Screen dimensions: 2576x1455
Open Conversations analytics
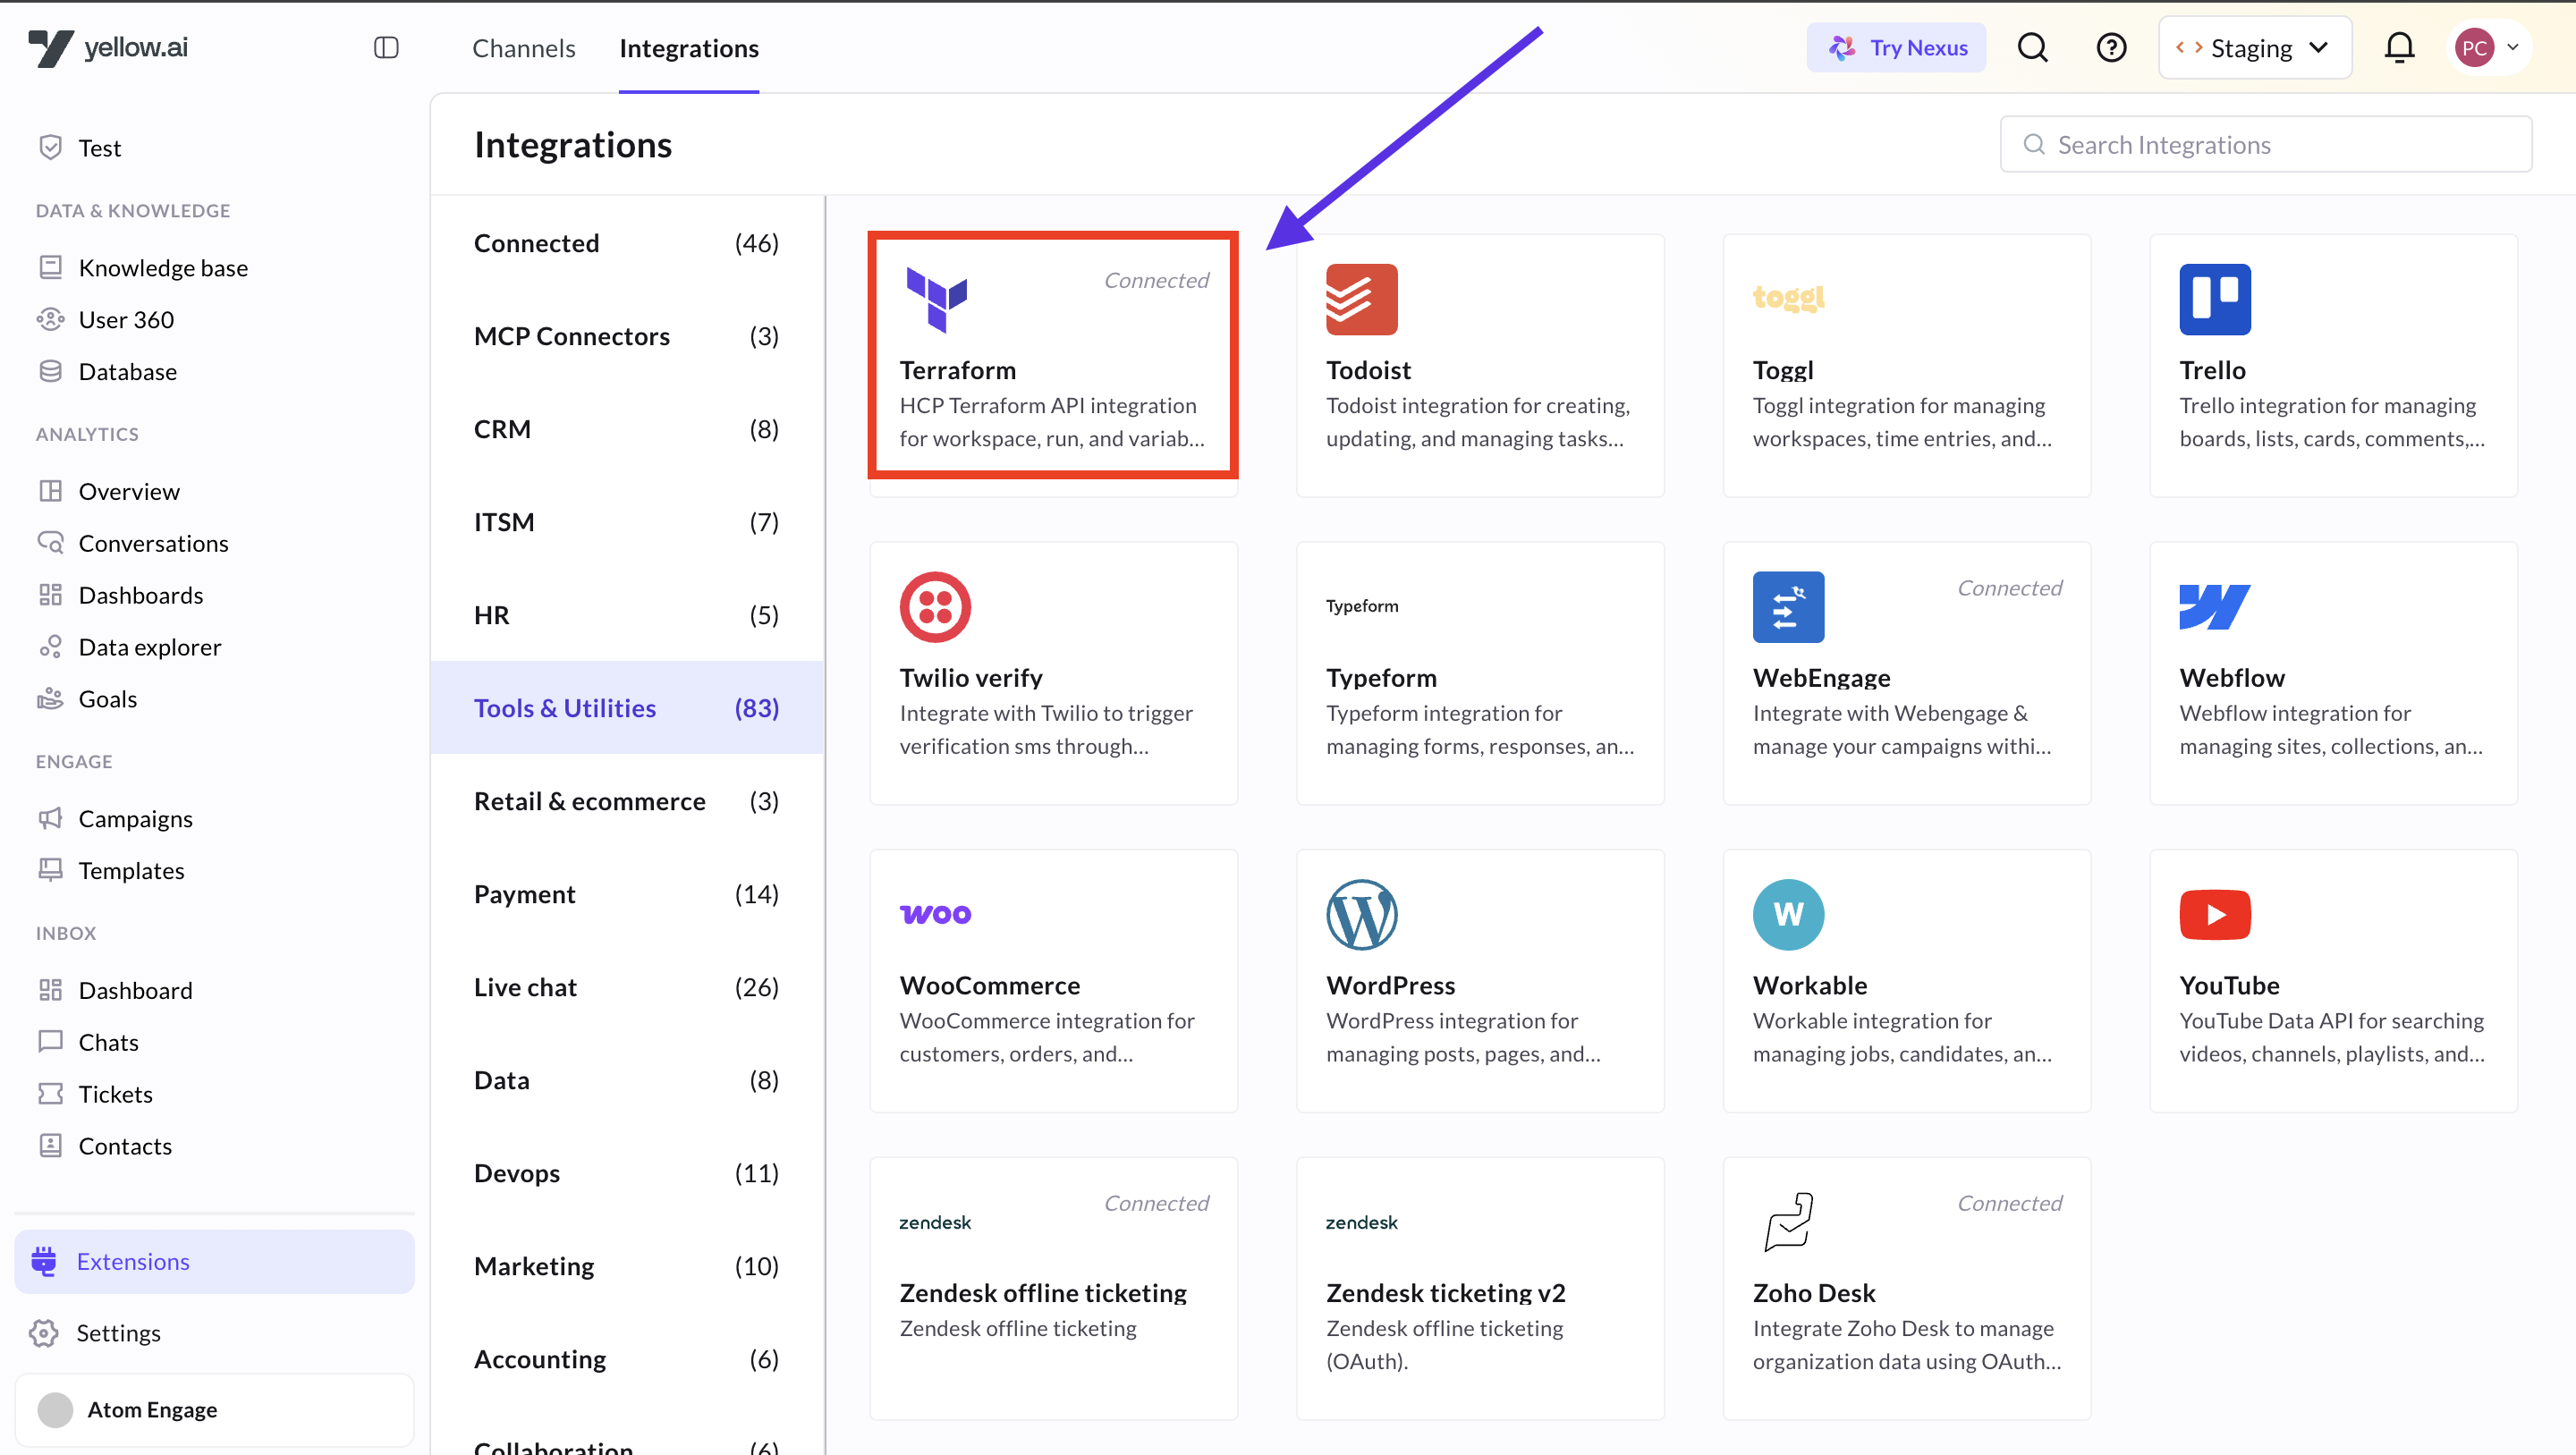click(x=215, y=543)
